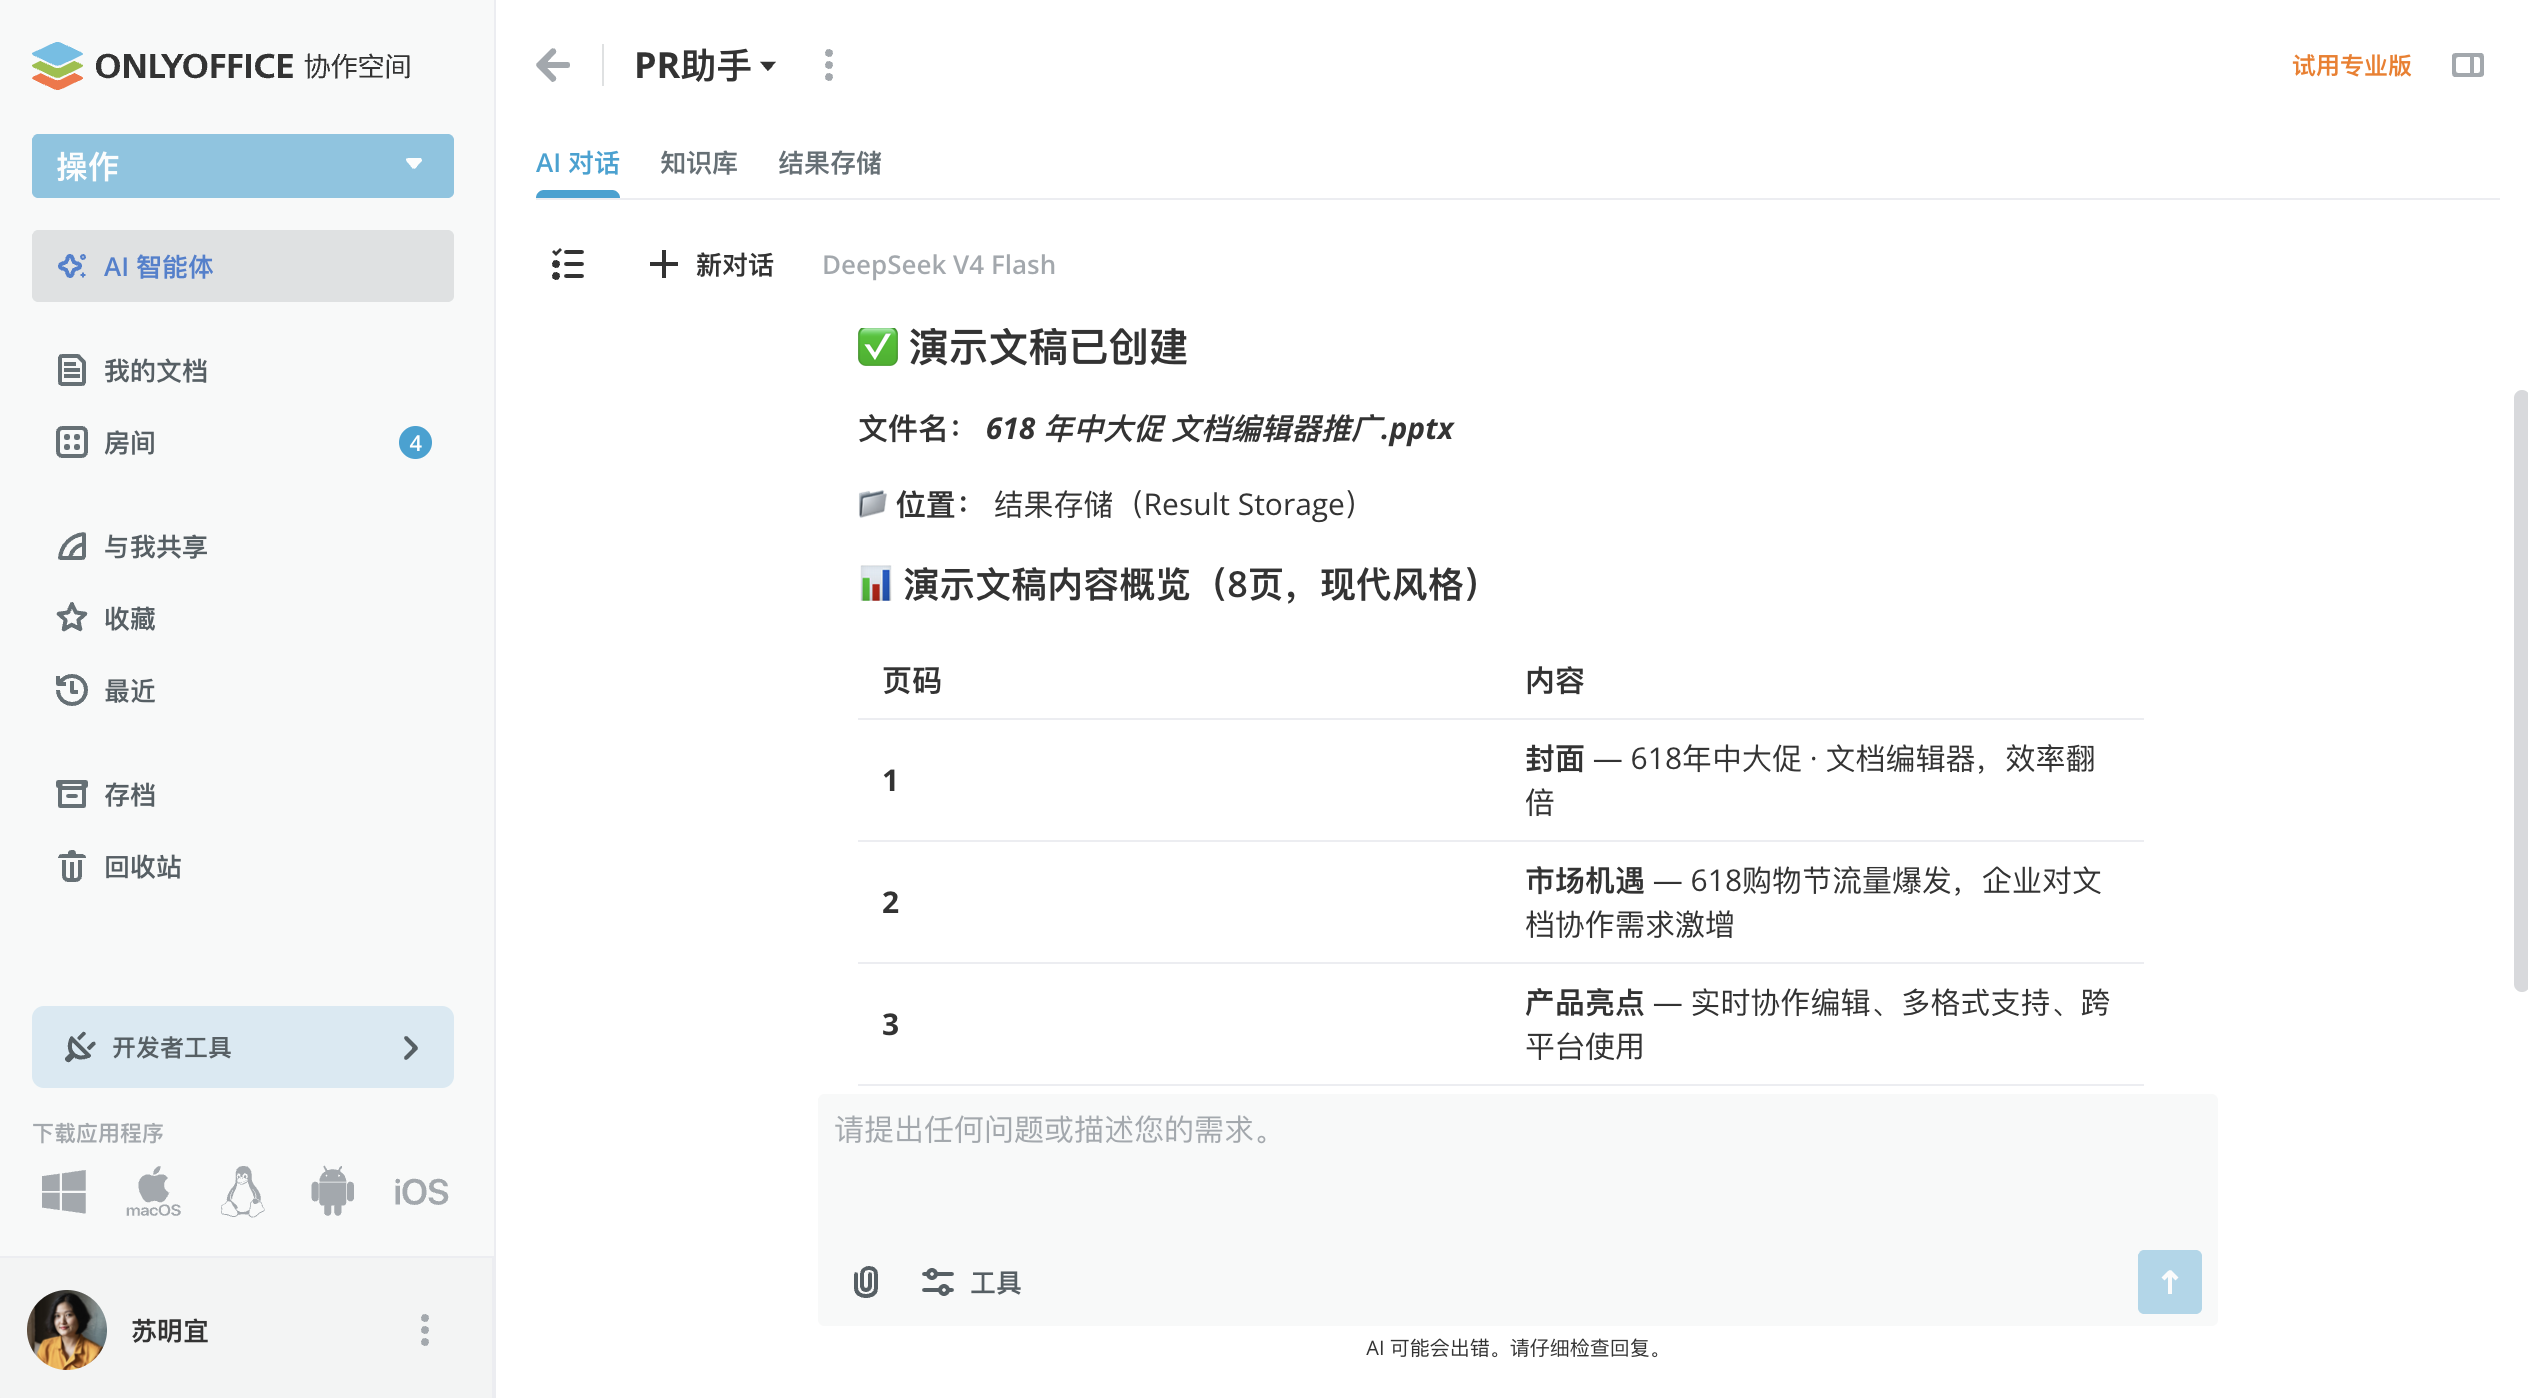
Task: Download the Android app
Action: pyautogui.click(x=332, y=1192)
